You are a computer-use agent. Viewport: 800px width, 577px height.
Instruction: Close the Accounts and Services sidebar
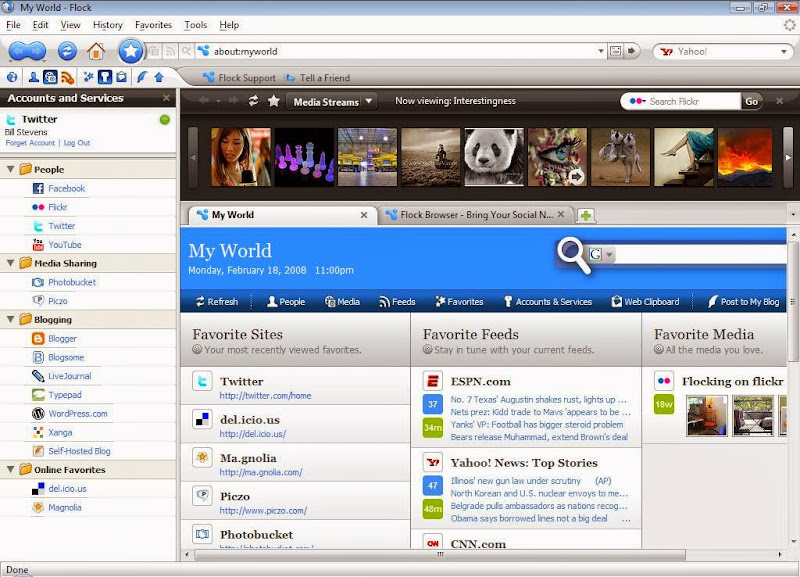pos(166,97)
